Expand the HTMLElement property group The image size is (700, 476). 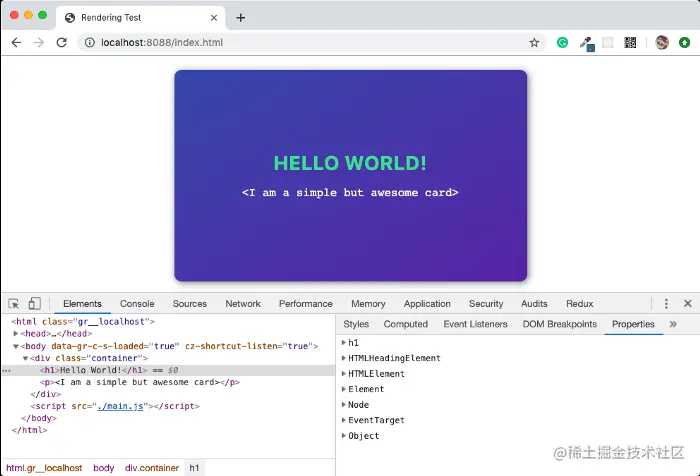click(344, 374)
